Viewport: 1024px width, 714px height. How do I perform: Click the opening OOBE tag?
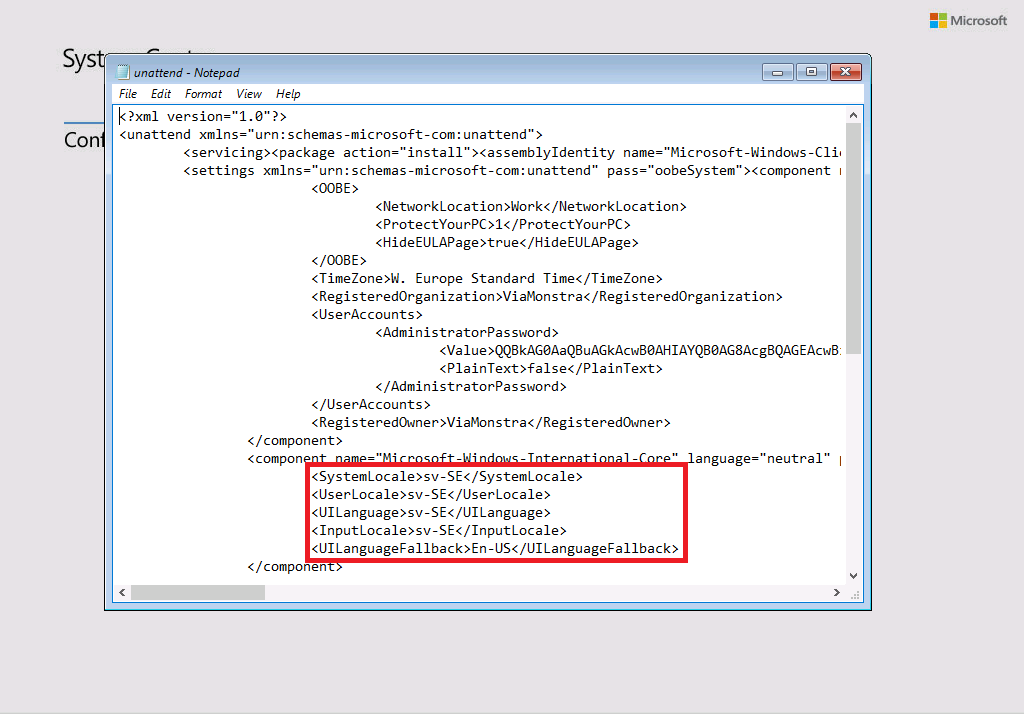click(335, 189)
